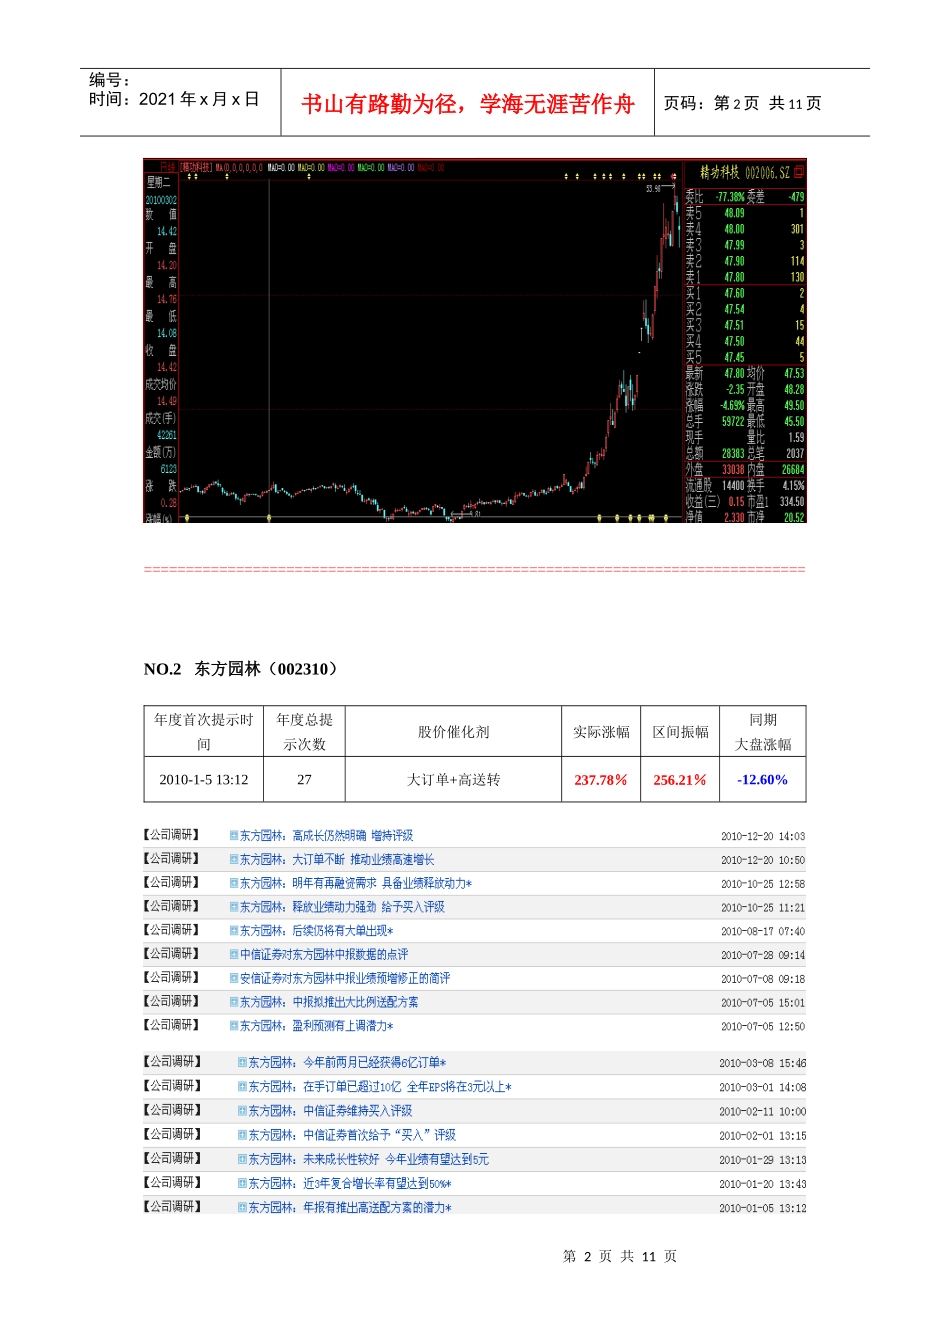Select heading NO.2 东方园林（002310）
Image resolution: width=950 pixels, height=1344 pixels.
point(243,669)
